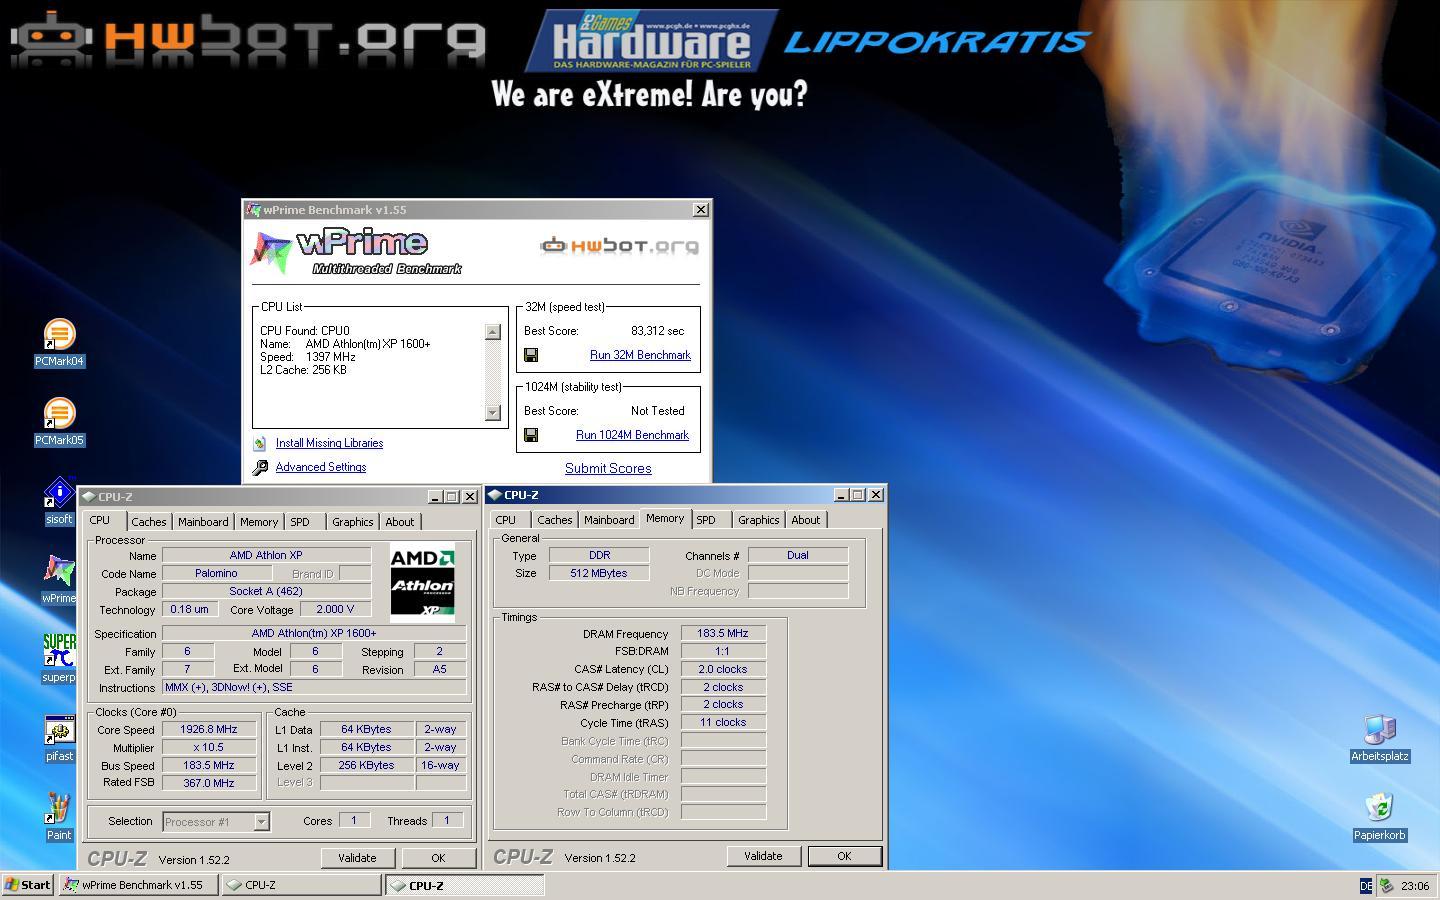Viewport: 1440px width, 900px height.
Task: Open the superpi desktop shortcut
Action: coord(59,651)
